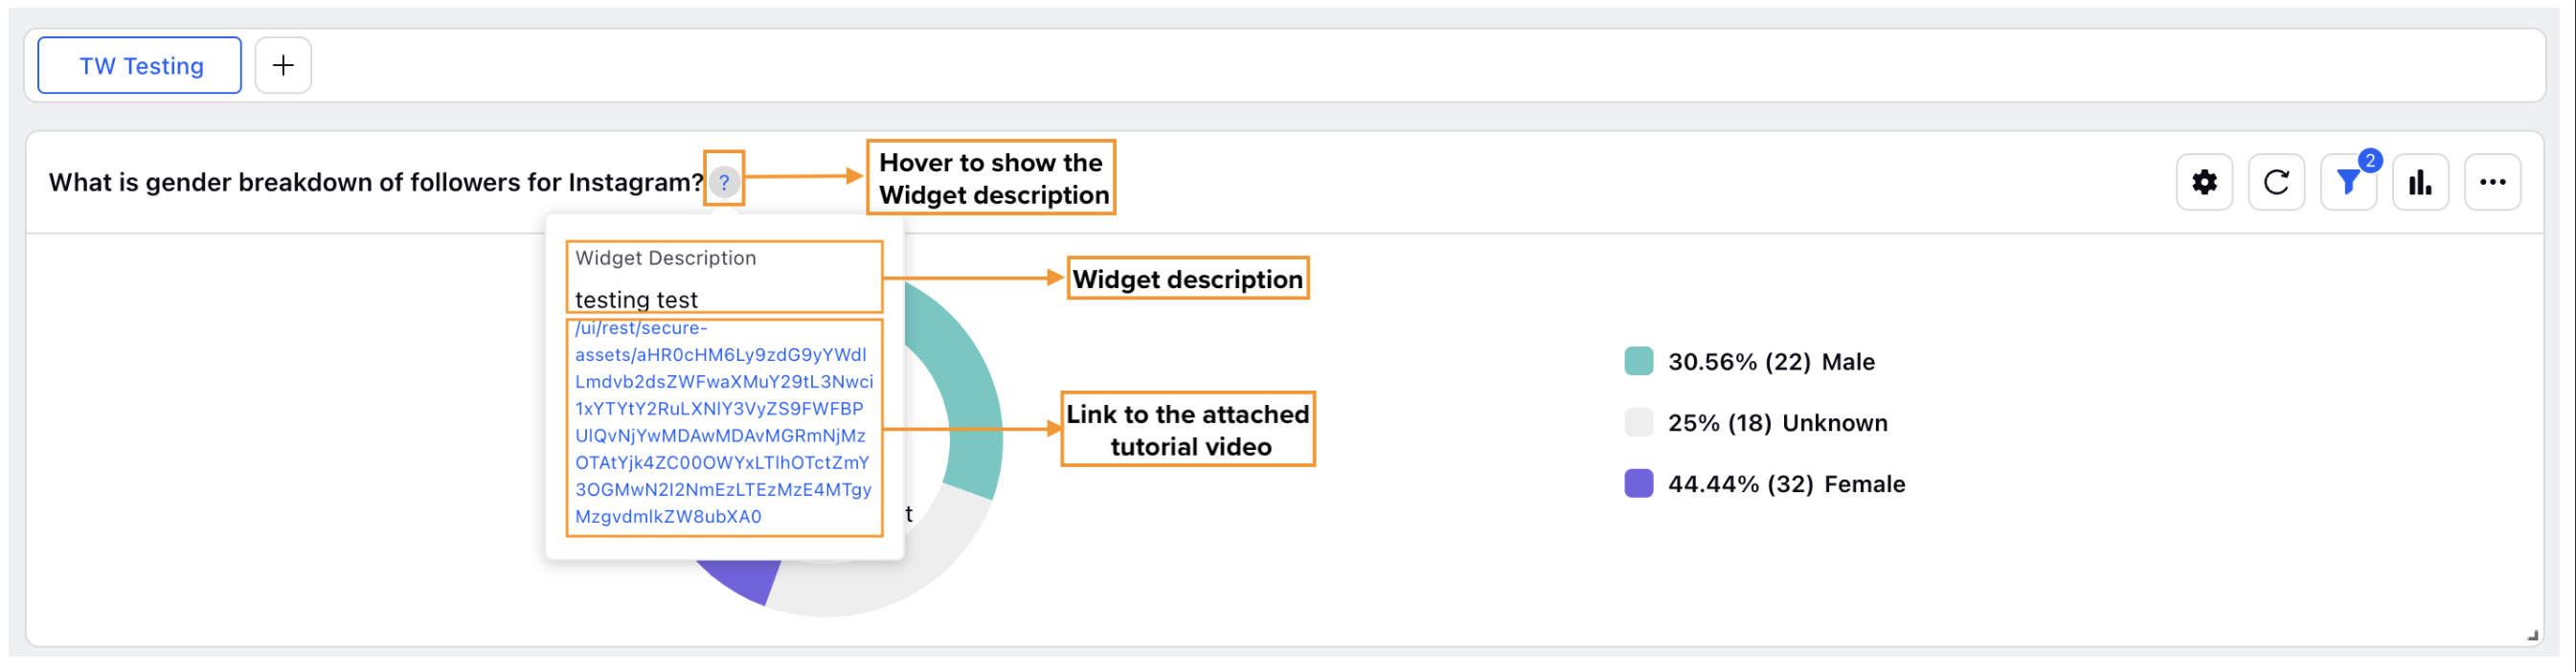Click the question mark help icon
This screenshot has width=2576, height=672.
pyautogui.click(x=724, y=183)
